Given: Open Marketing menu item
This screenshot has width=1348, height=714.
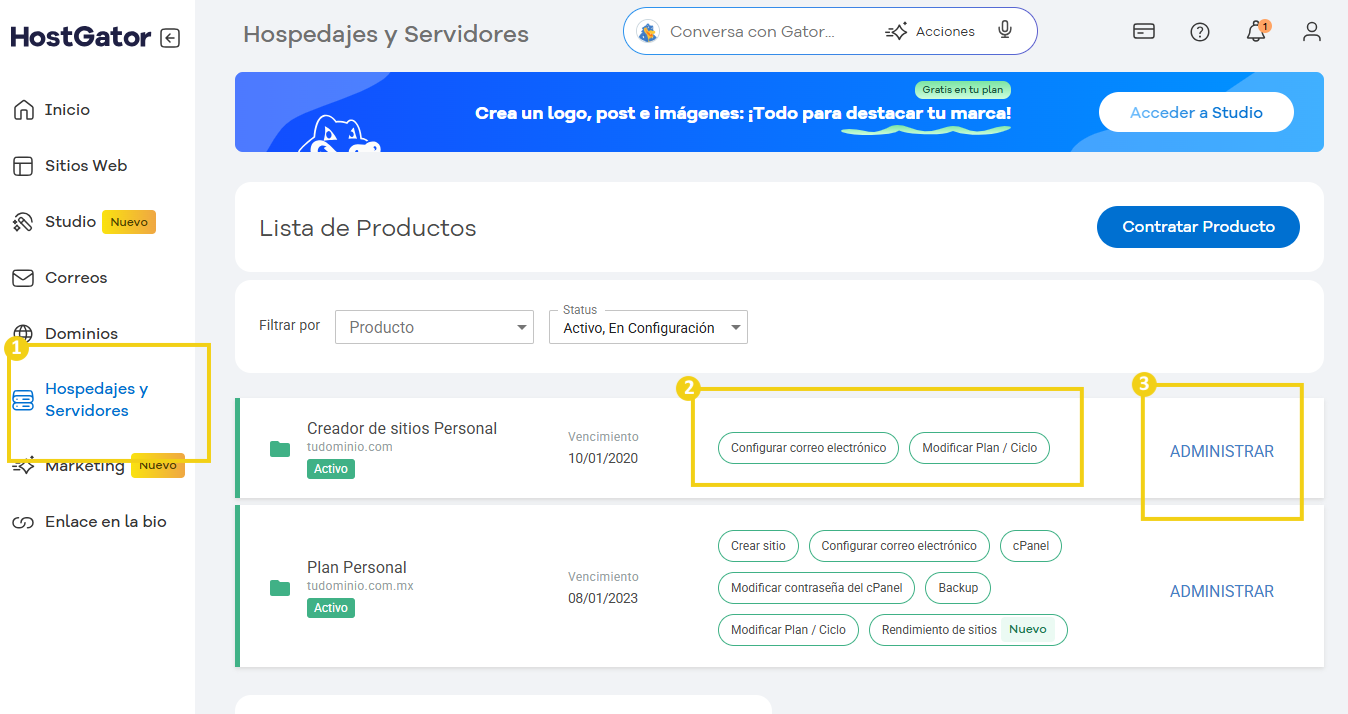Looking at the screenshot, I should pyautogui.click(x=85, y=466).
